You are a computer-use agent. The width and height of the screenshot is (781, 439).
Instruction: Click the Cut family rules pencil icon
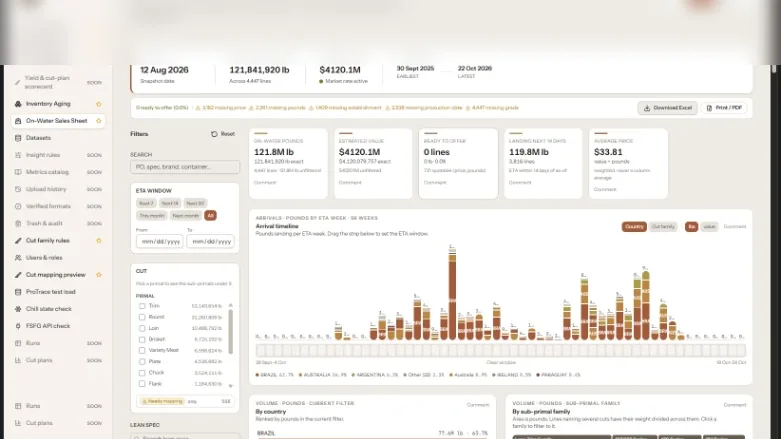click(x=18, y=241)
